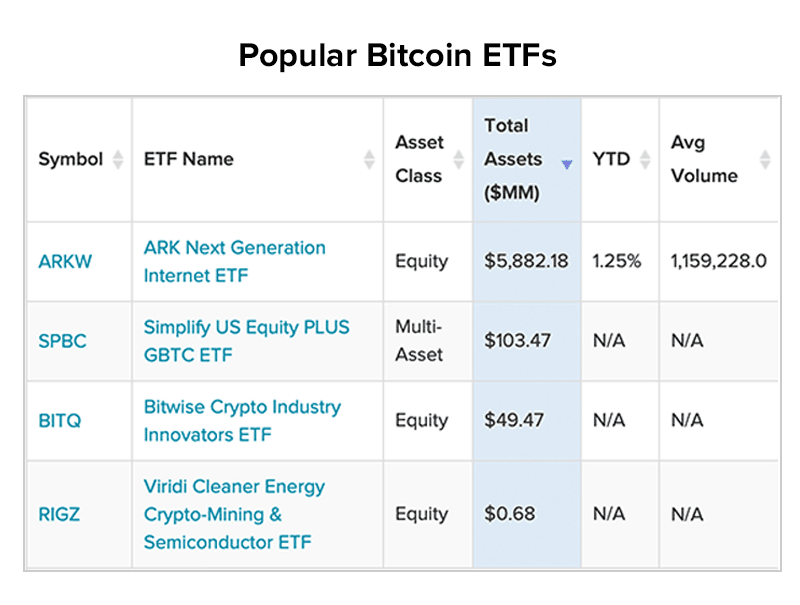Open Simplify US Equity PLUS GBTC ETF
The height and width of the screenshot is (605, 800).
click(246, 341)
